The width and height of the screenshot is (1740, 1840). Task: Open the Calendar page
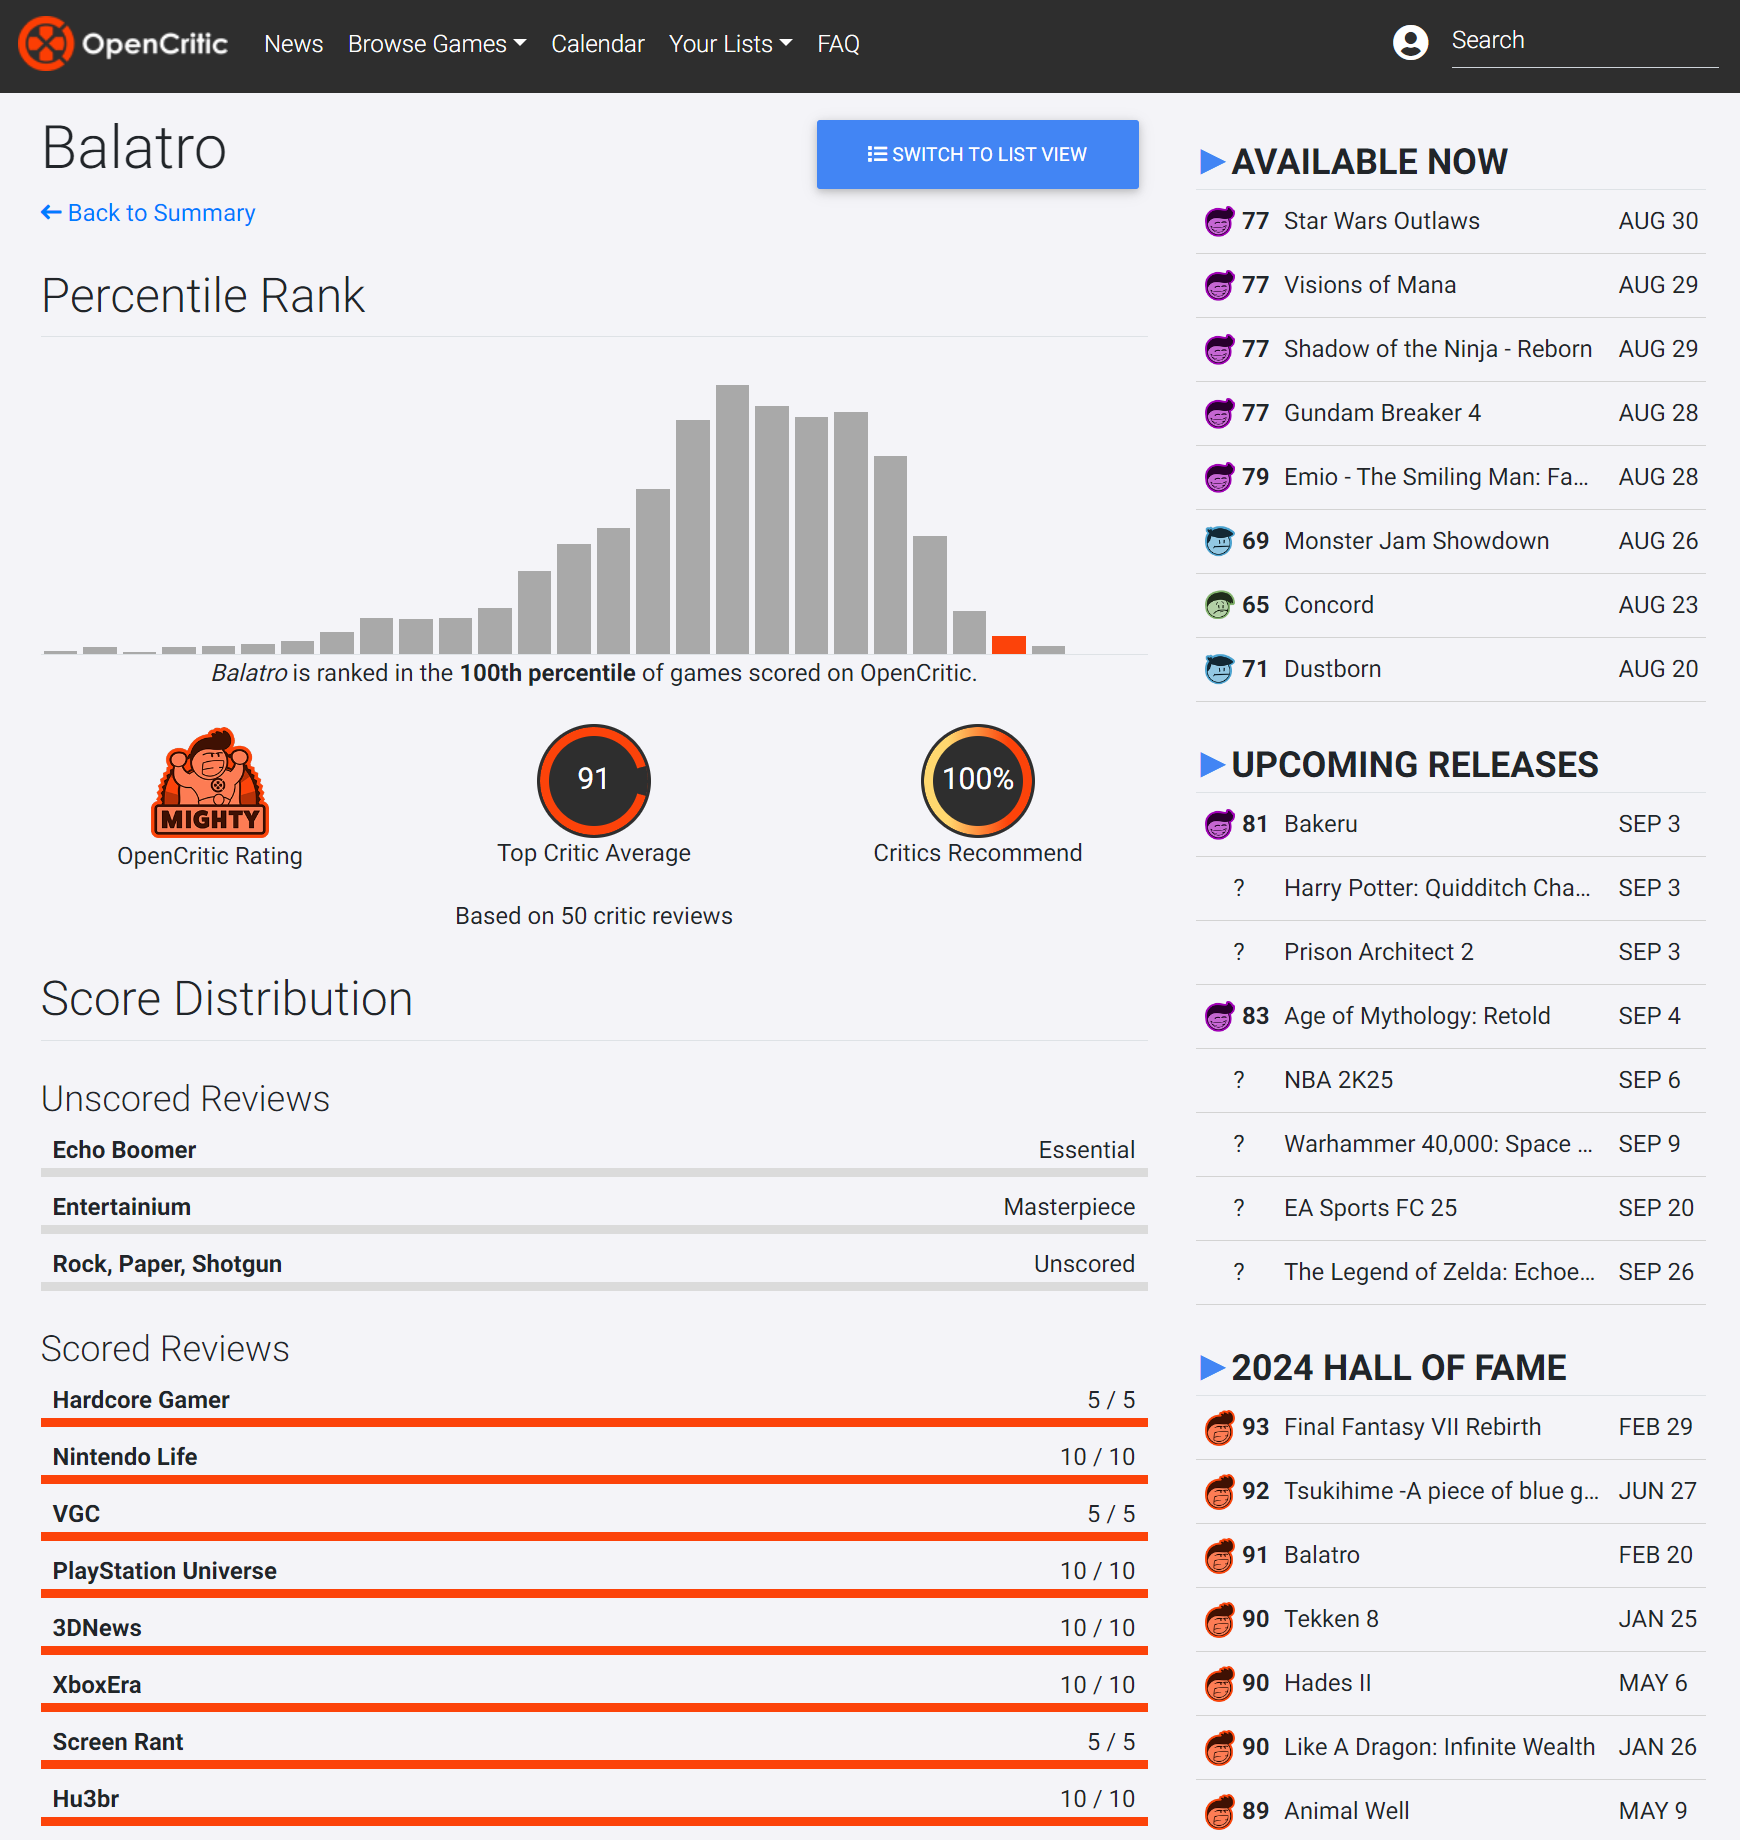(x=597, y=44)
